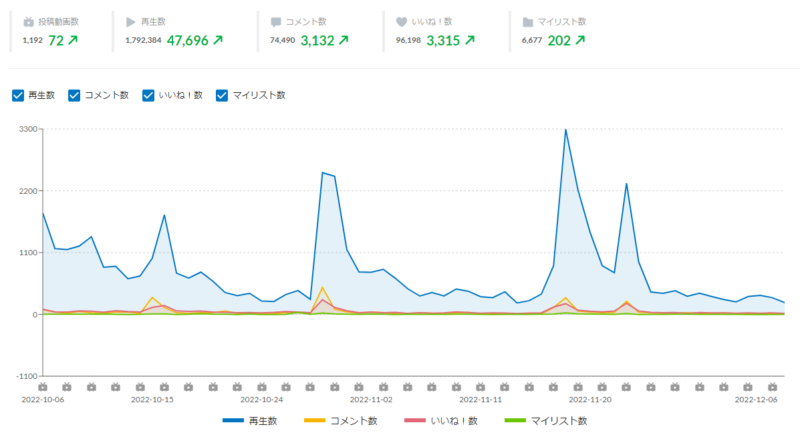Screen dimensions: 800x441
Task: Click the 投稿動画数 stat card title
Action: pyautogui.click(x=59, y=22)
